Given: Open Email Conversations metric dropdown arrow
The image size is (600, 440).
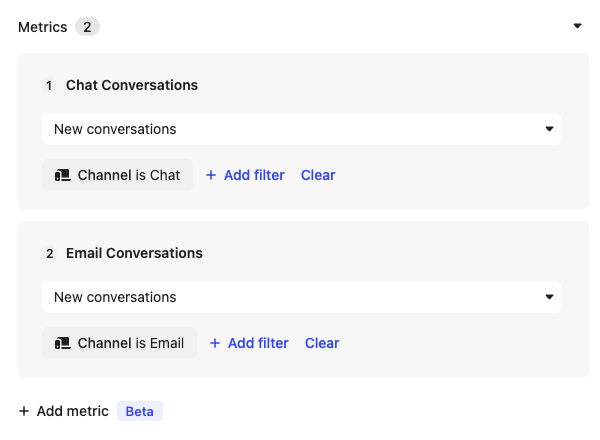Looking at the screenshot, I should (x=549, y=297).
